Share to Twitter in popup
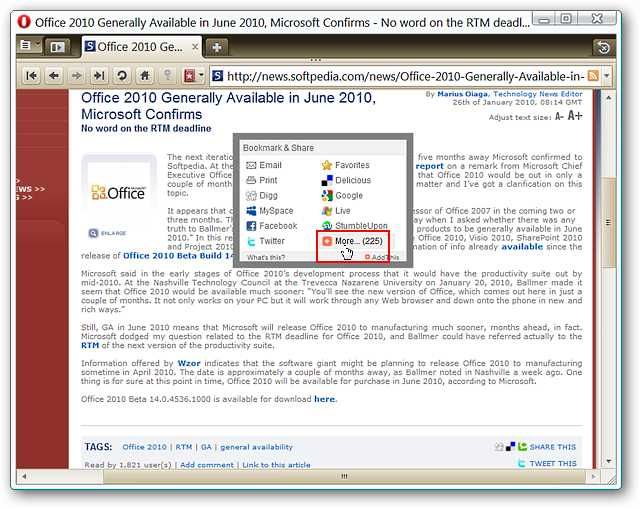Image resolution: width=640 pixels, height=508 pixels. [x=266, y=241]
